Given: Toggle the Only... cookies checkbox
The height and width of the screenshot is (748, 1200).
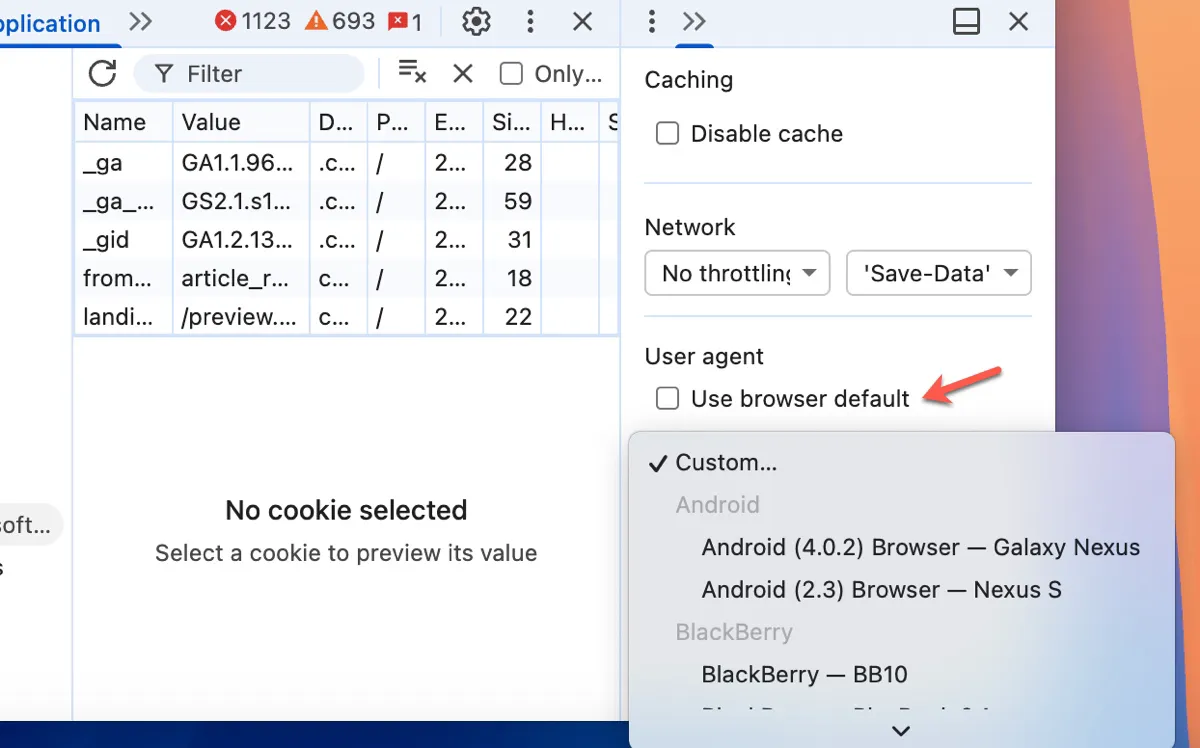Looking at the screenshot, I should (x=511, y=73).
